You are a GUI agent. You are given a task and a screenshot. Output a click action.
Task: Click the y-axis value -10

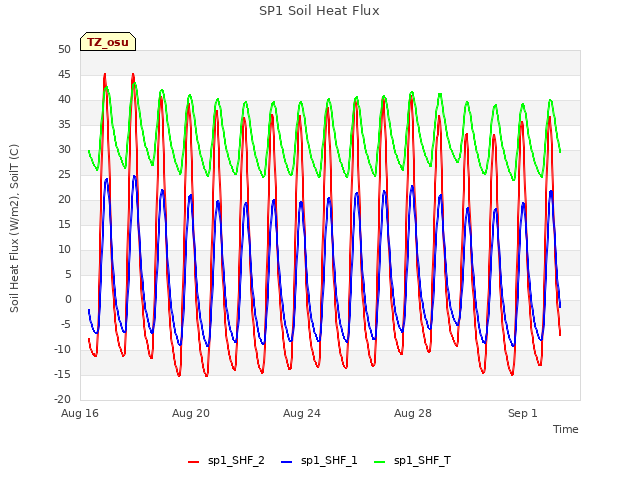click(x=62, y=349)
